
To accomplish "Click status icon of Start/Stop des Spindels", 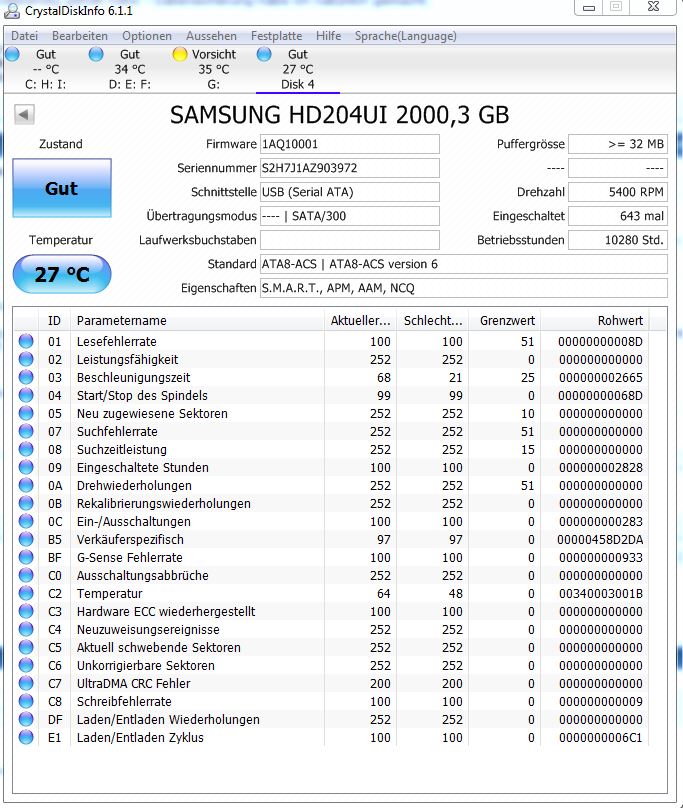I will coord(26,395).
